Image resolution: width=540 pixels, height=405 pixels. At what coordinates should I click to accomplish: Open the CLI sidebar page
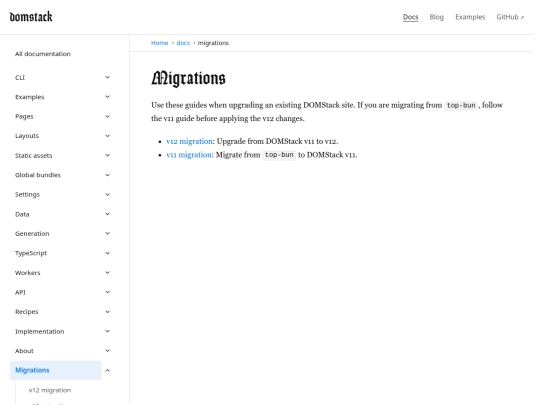coord(20,77)
